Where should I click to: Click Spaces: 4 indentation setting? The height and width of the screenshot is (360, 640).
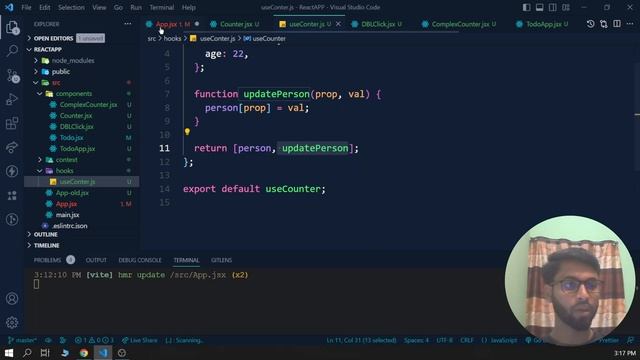click(x=416, y=340)
